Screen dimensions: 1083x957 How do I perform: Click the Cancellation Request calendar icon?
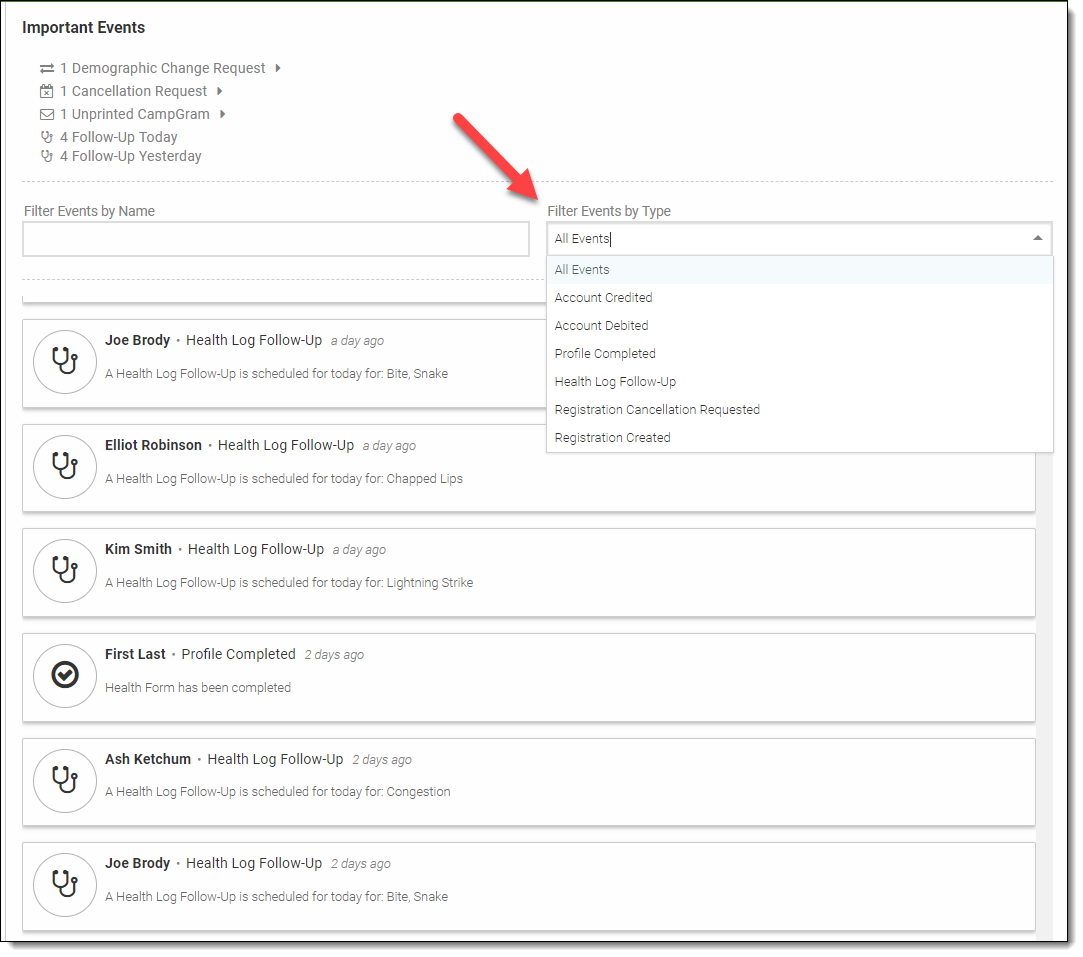(47, 92)
